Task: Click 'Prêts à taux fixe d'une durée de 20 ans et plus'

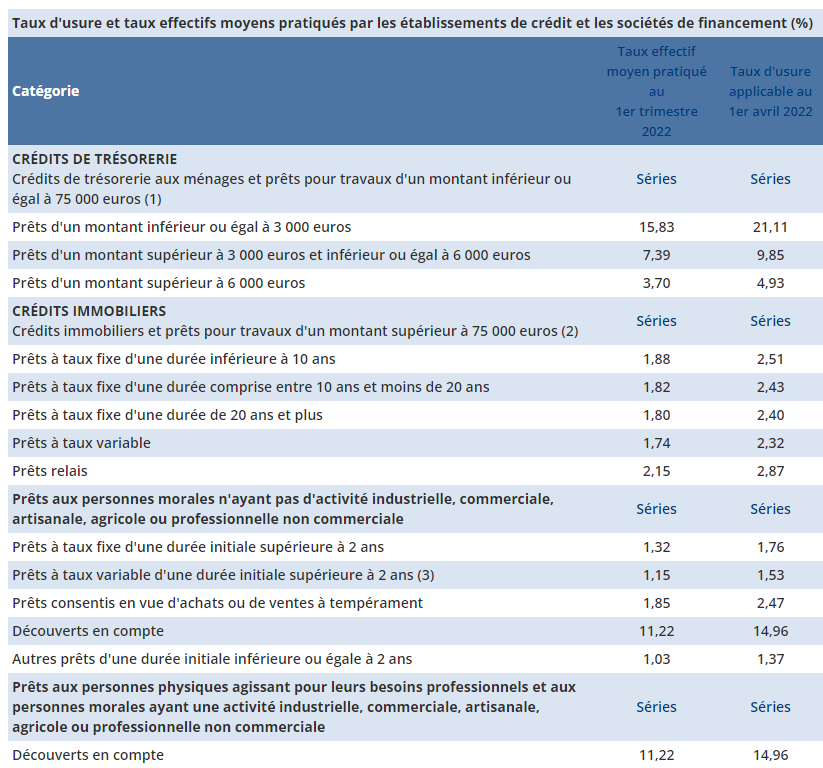Action: click(167, 415)
